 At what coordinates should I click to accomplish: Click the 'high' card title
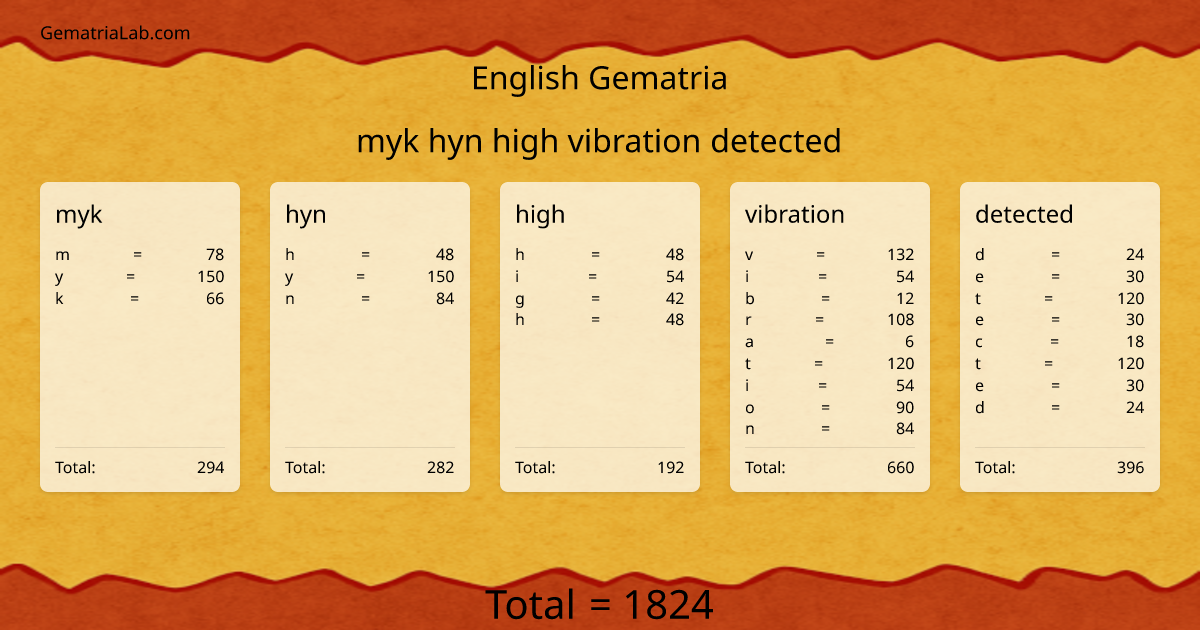pyautogui.click(x=540, y=215)
